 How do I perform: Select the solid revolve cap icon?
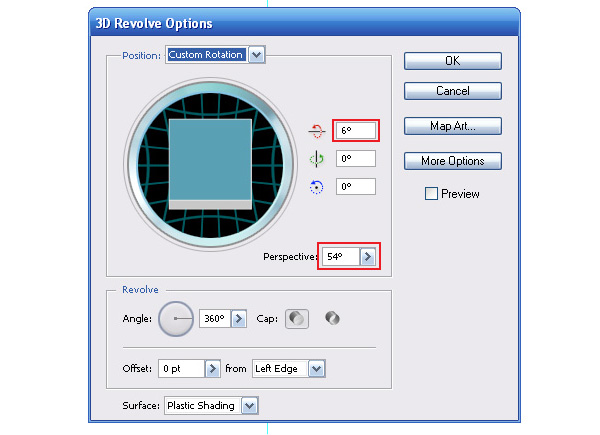click(x=297, y=318)
